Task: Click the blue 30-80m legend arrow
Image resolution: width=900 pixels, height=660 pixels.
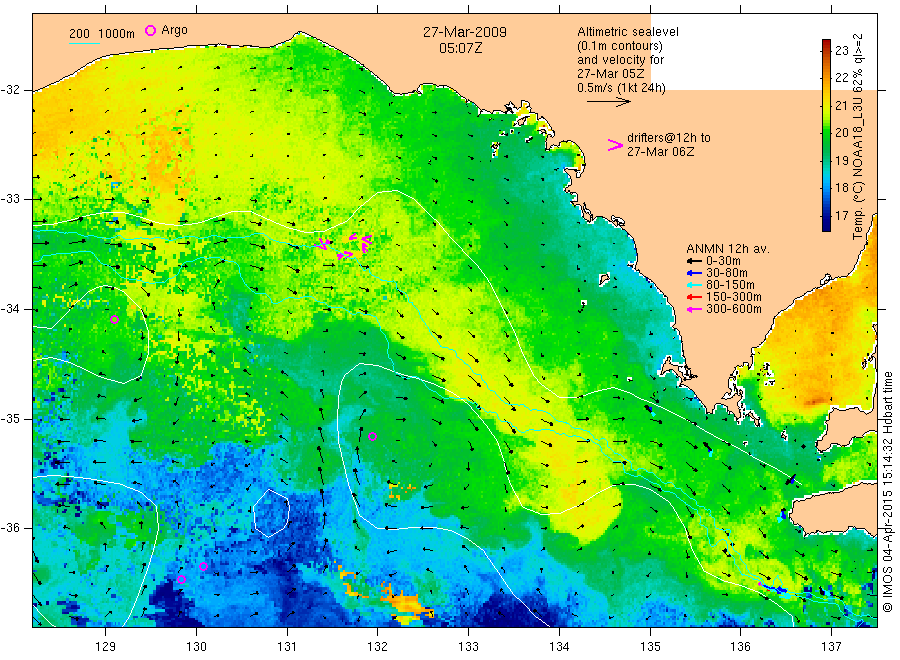Action: click(x=695, y=273)
